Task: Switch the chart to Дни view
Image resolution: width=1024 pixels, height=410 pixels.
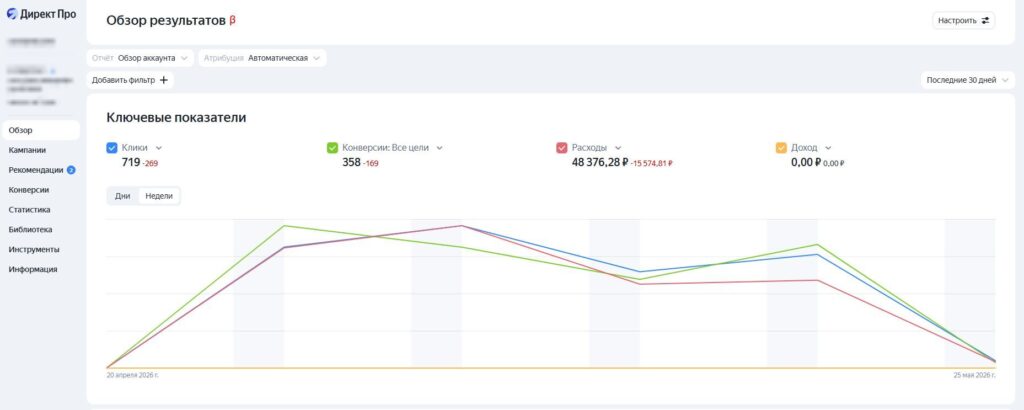Action: pyautogui.click(x=123, y=196)
